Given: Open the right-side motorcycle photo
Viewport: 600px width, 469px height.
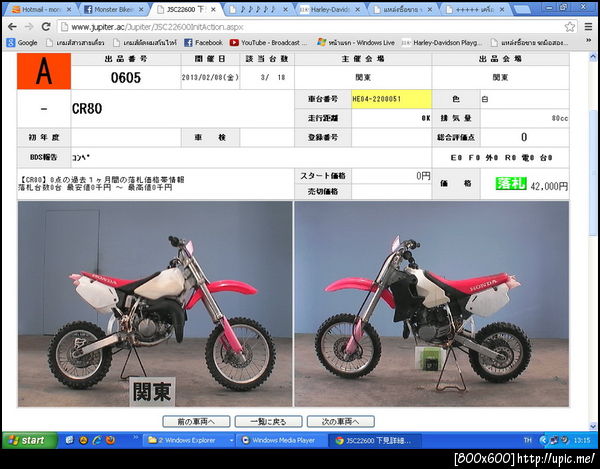Looking at the screenshot, I should point(432,304).
